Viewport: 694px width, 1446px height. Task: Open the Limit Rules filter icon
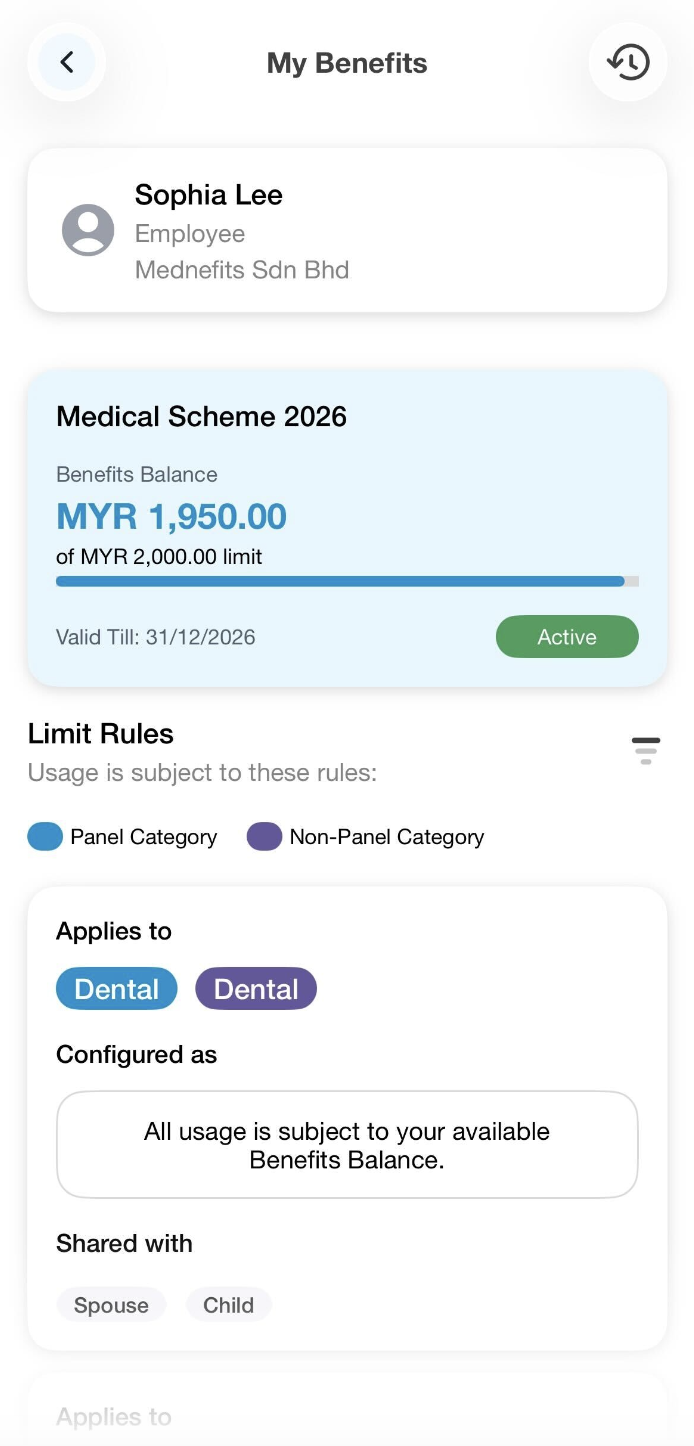(646, 750)
